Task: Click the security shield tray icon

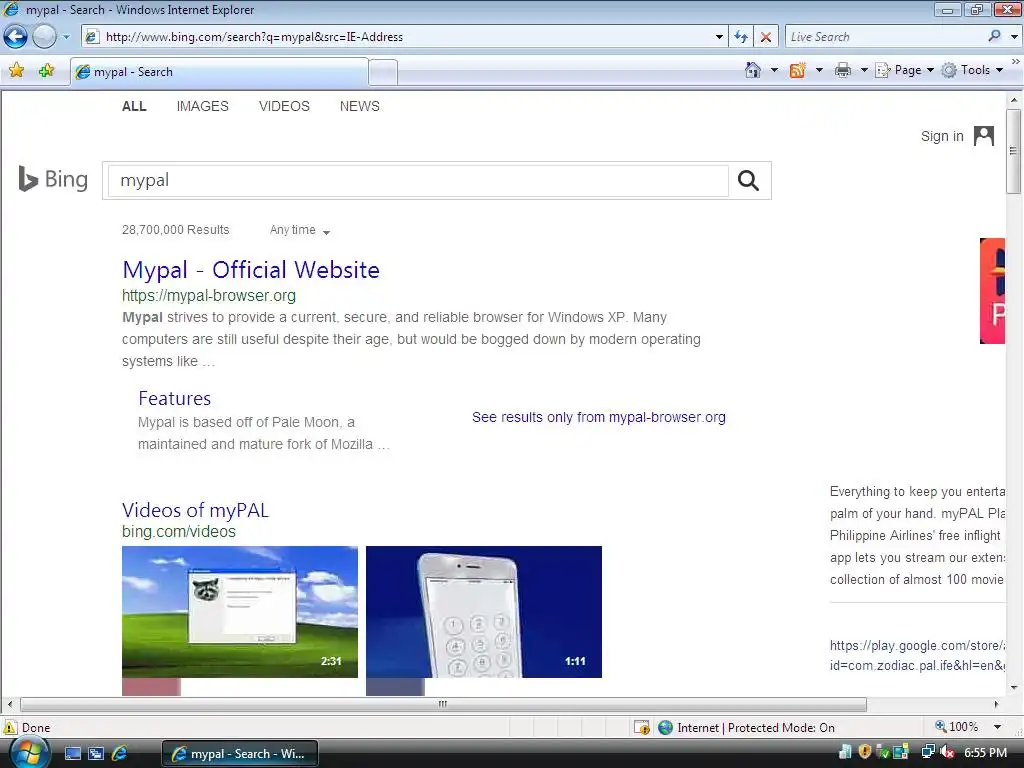Action: (x=865, y=752)
